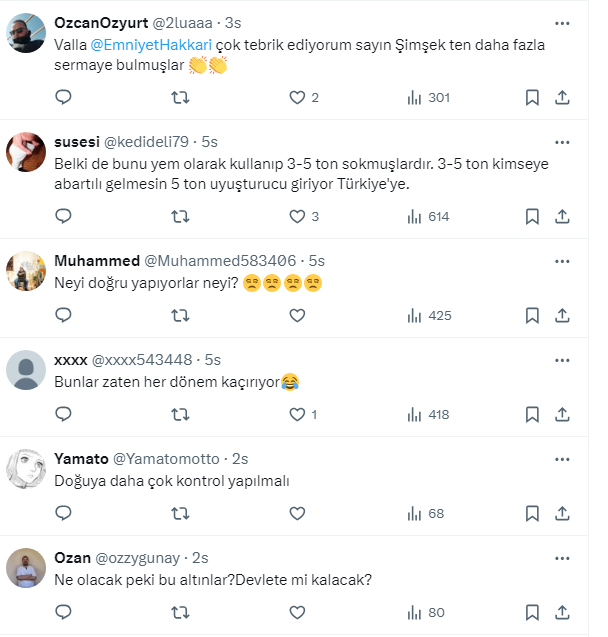Bookmark xxxx's tweet
The image size is (608, 637).
pos(532,414)
